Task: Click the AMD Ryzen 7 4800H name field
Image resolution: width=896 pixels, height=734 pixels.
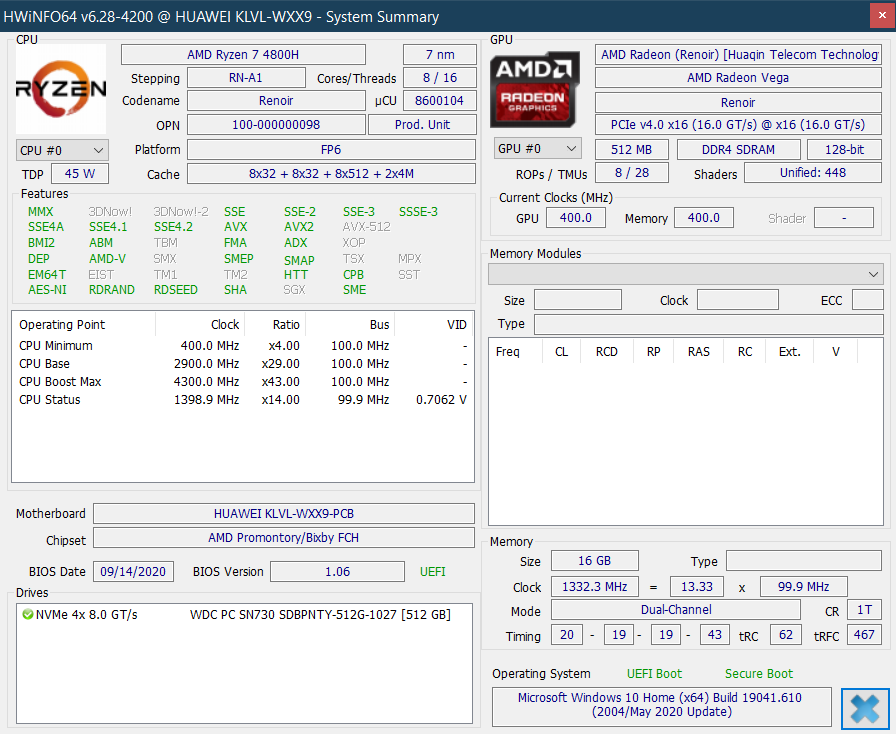Action: click(x=243, y=55)
